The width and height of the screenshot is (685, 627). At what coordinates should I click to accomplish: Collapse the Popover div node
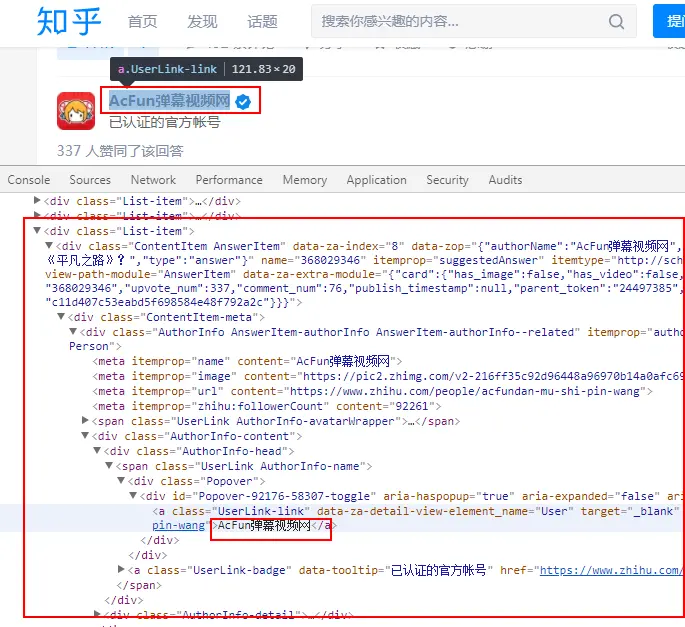(121, 480)
